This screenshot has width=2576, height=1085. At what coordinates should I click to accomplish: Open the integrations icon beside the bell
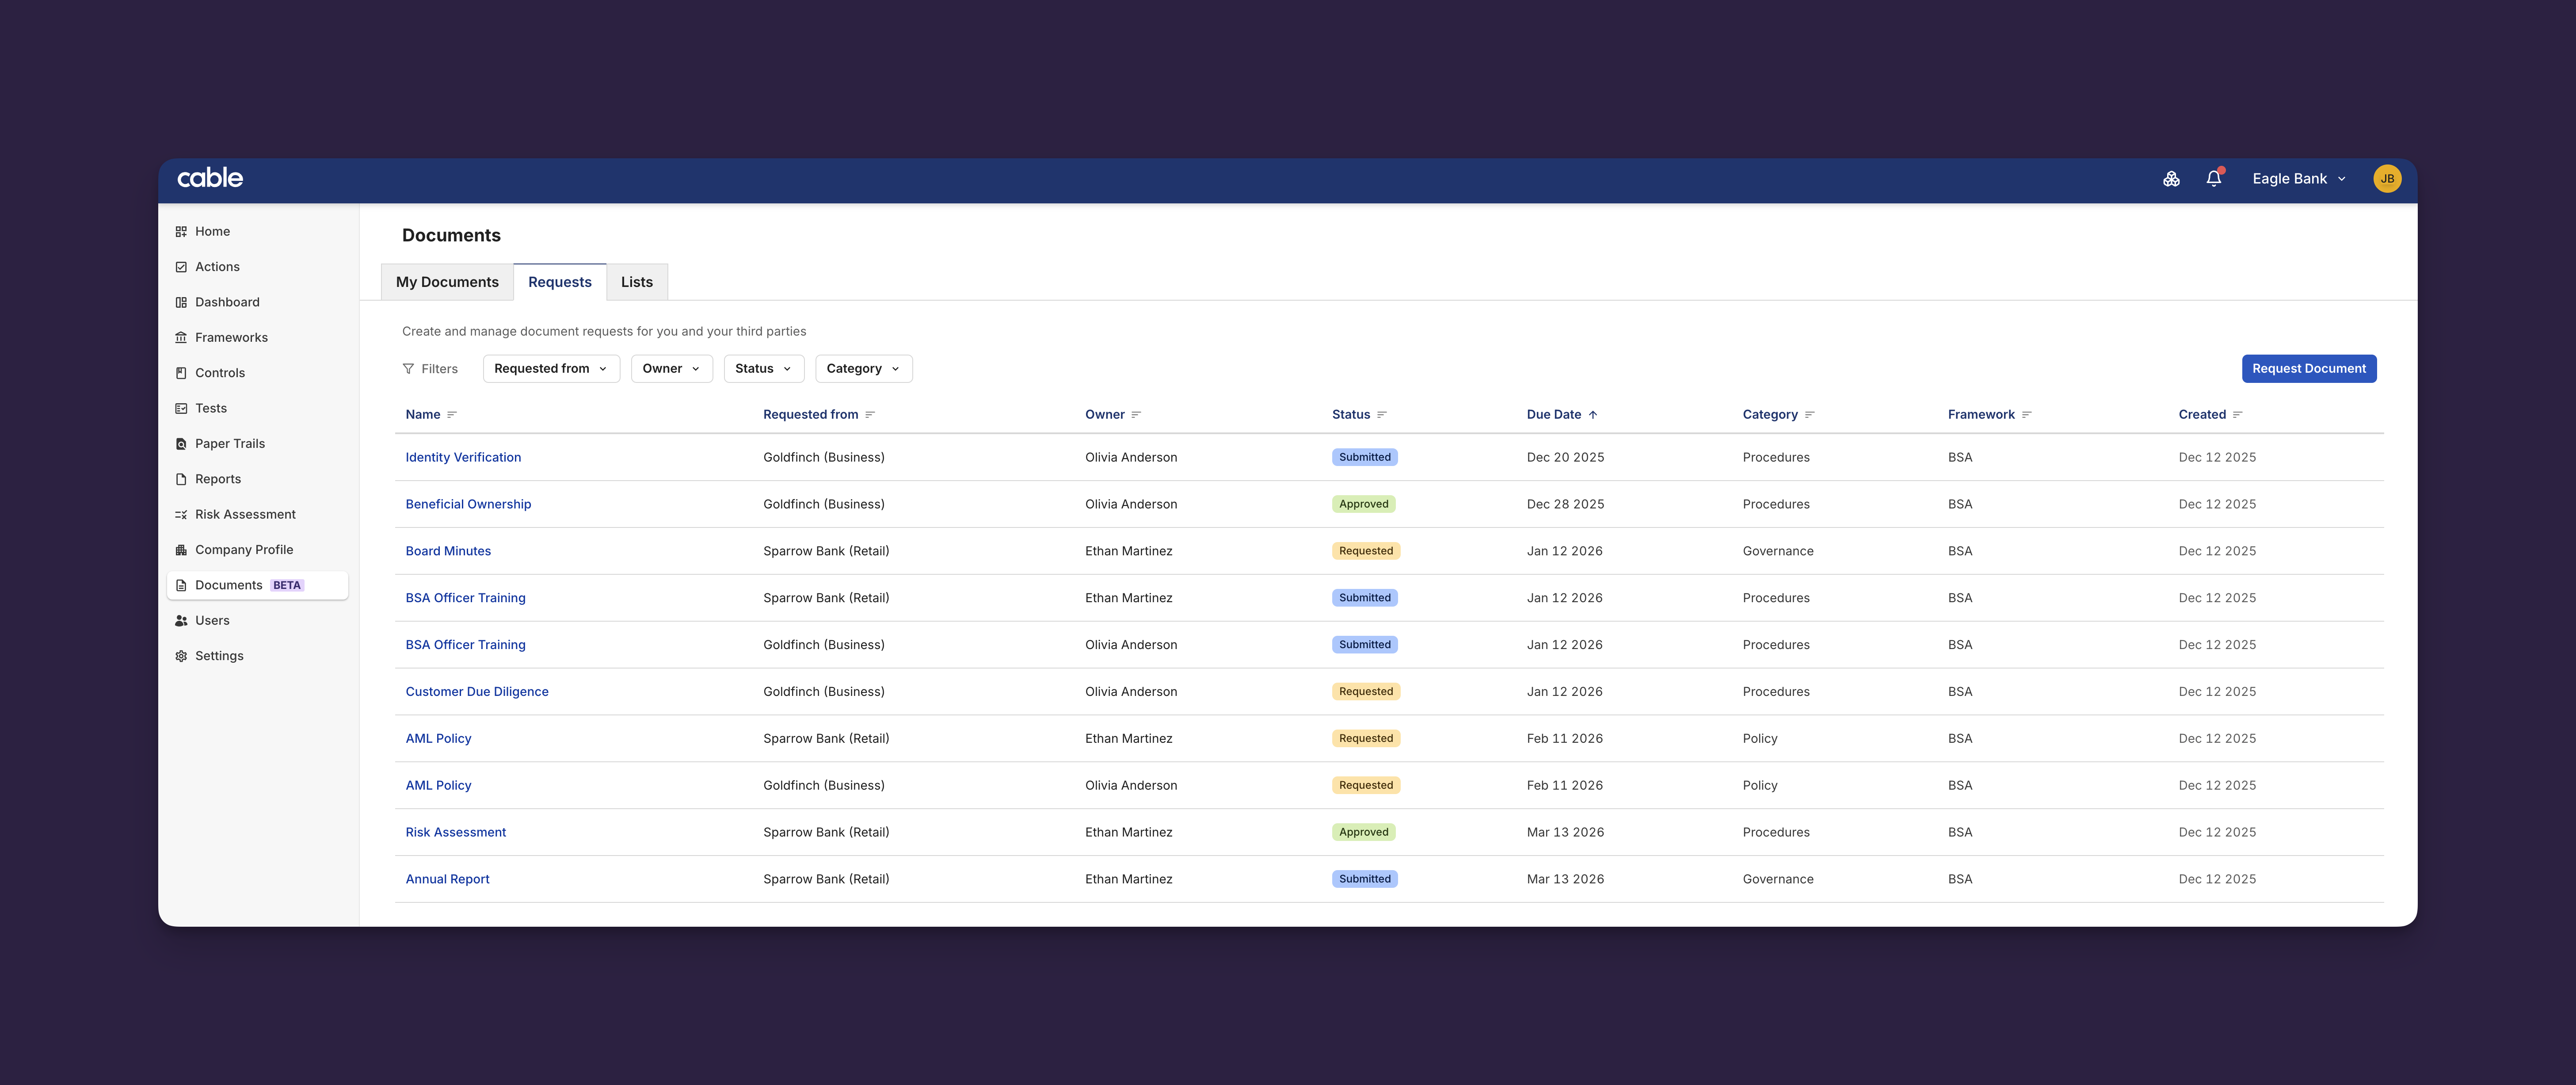[2171, 179]
